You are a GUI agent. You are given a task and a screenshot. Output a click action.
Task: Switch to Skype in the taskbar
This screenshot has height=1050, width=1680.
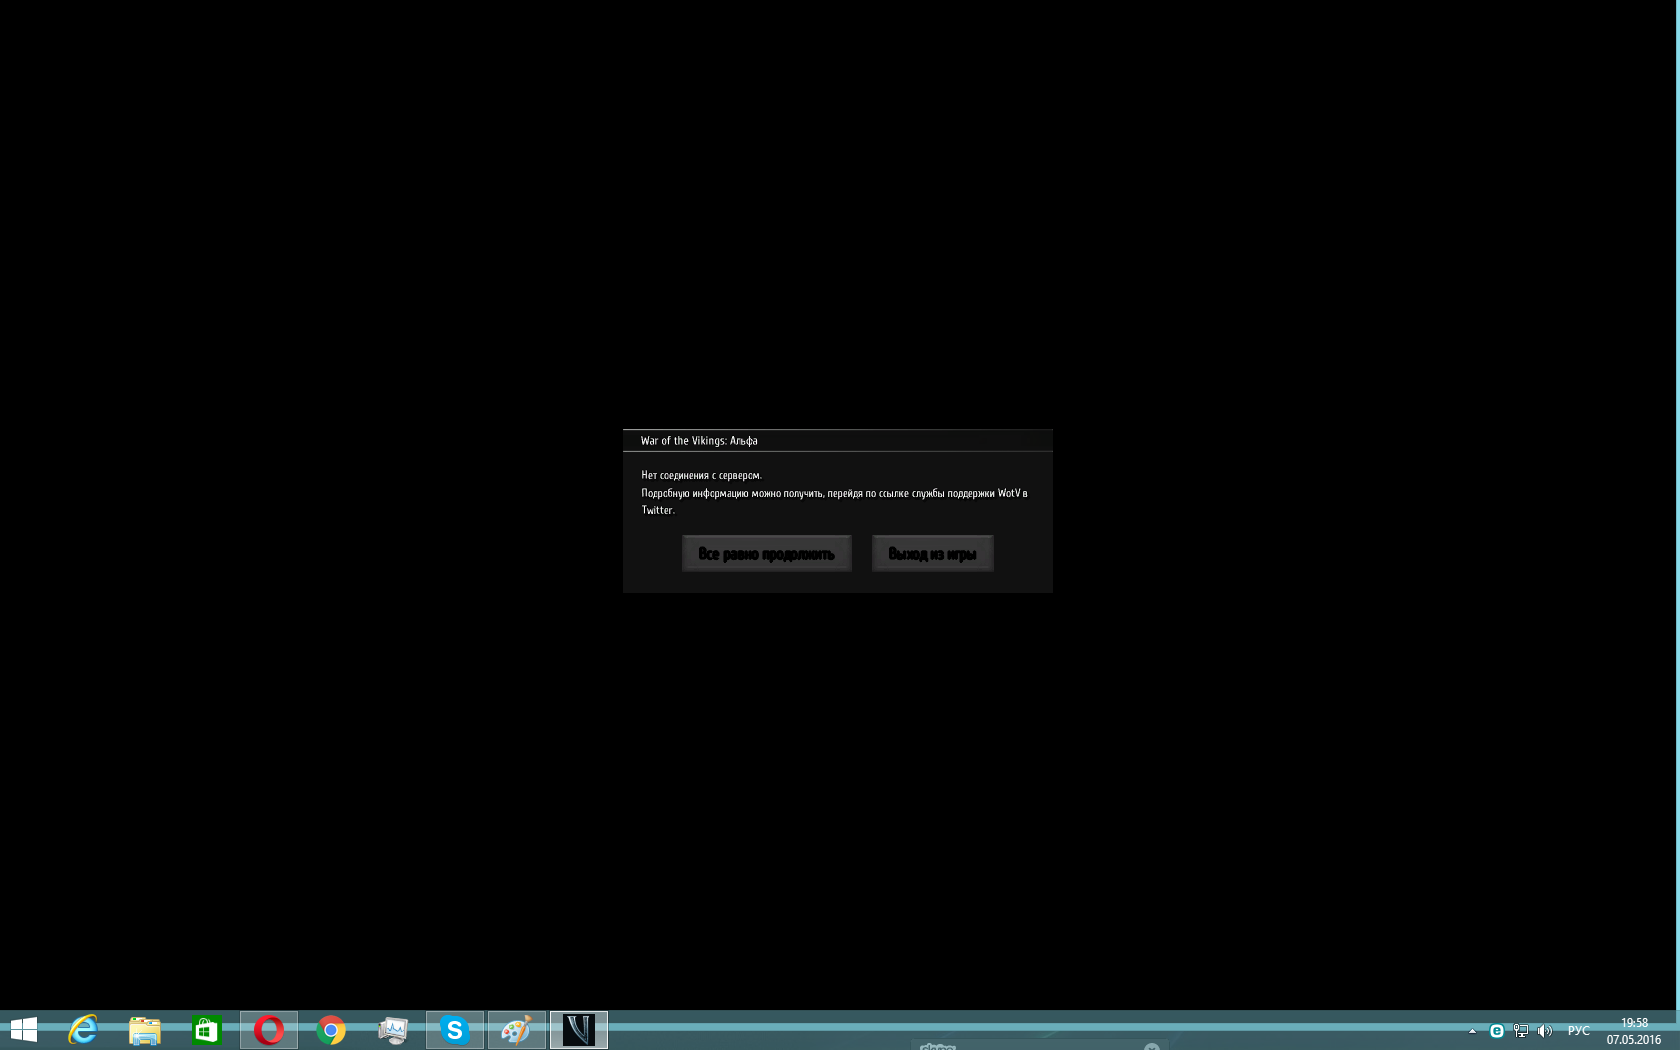coord(455,1030)
